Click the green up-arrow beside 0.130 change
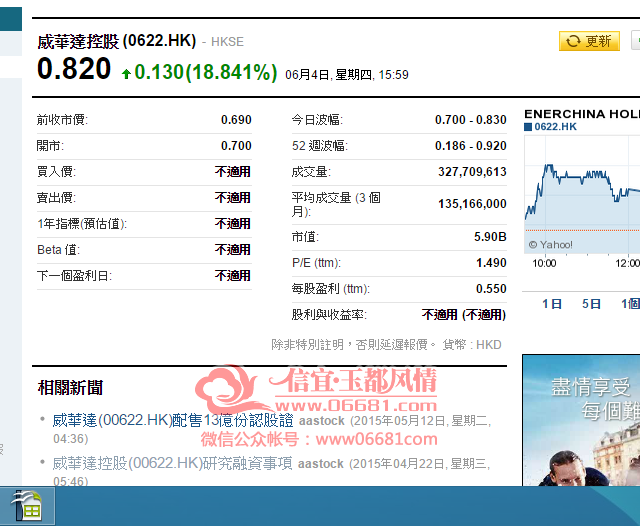The height and width of the screenshot is (526, 640). pyautogui.click(x=126, y=73)
